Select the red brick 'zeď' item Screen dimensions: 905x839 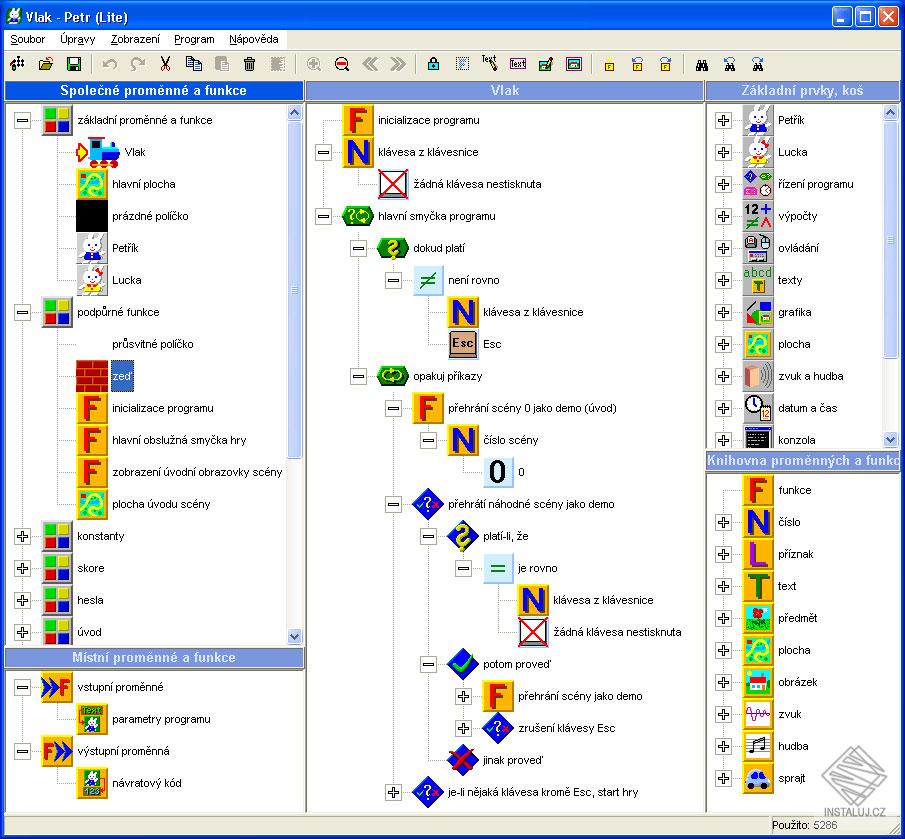click(x=93, y=376)
